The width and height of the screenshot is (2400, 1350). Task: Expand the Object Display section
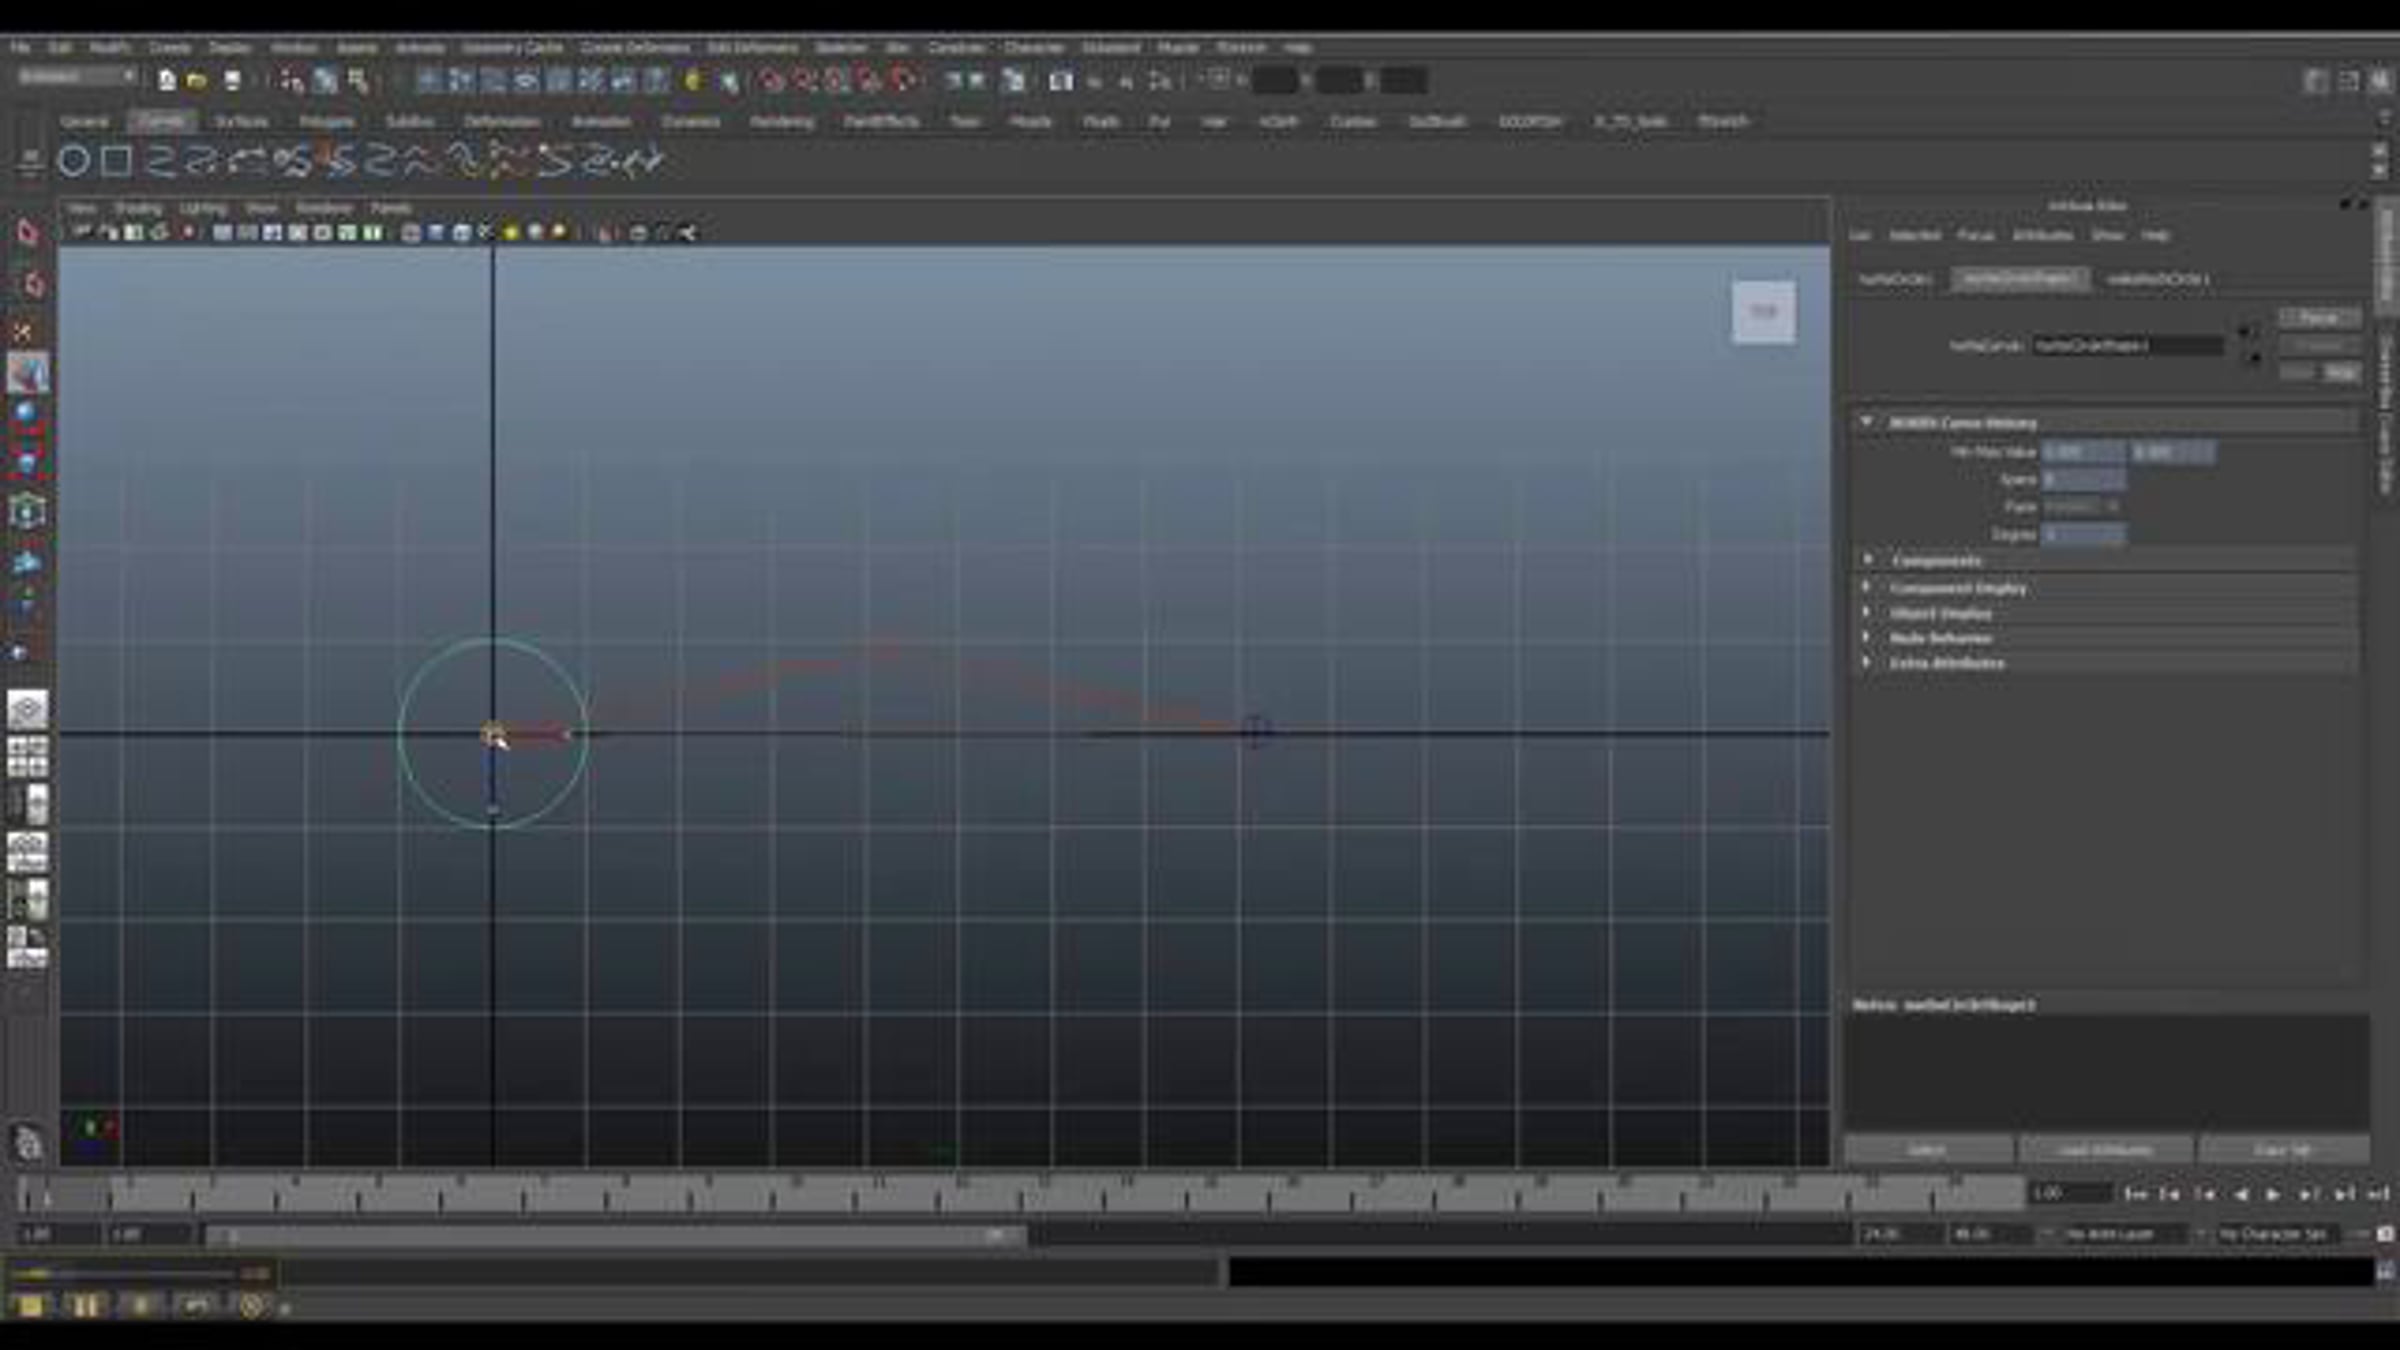pos(1866,612)
